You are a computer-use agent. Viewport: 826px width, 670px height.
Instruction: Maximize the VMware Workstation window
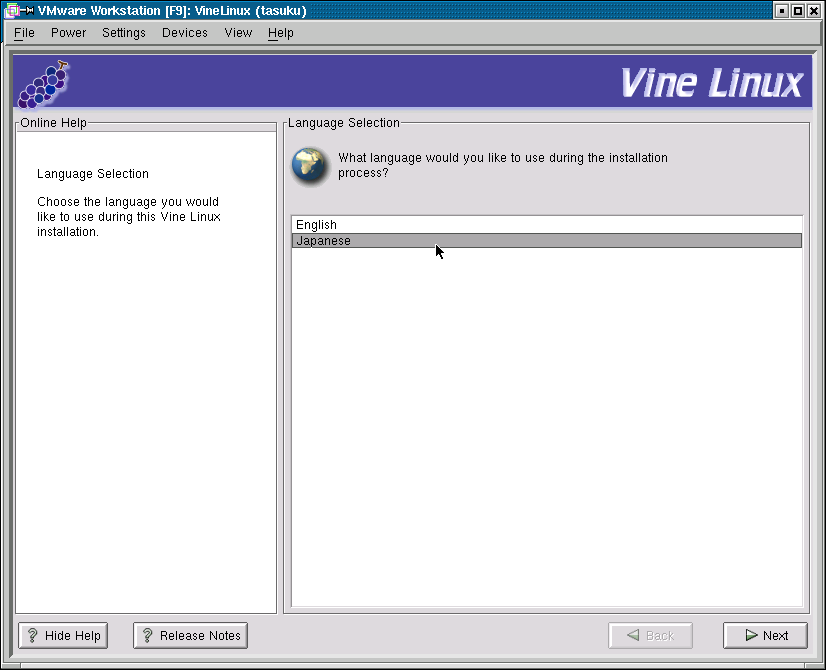click(798, 11)
